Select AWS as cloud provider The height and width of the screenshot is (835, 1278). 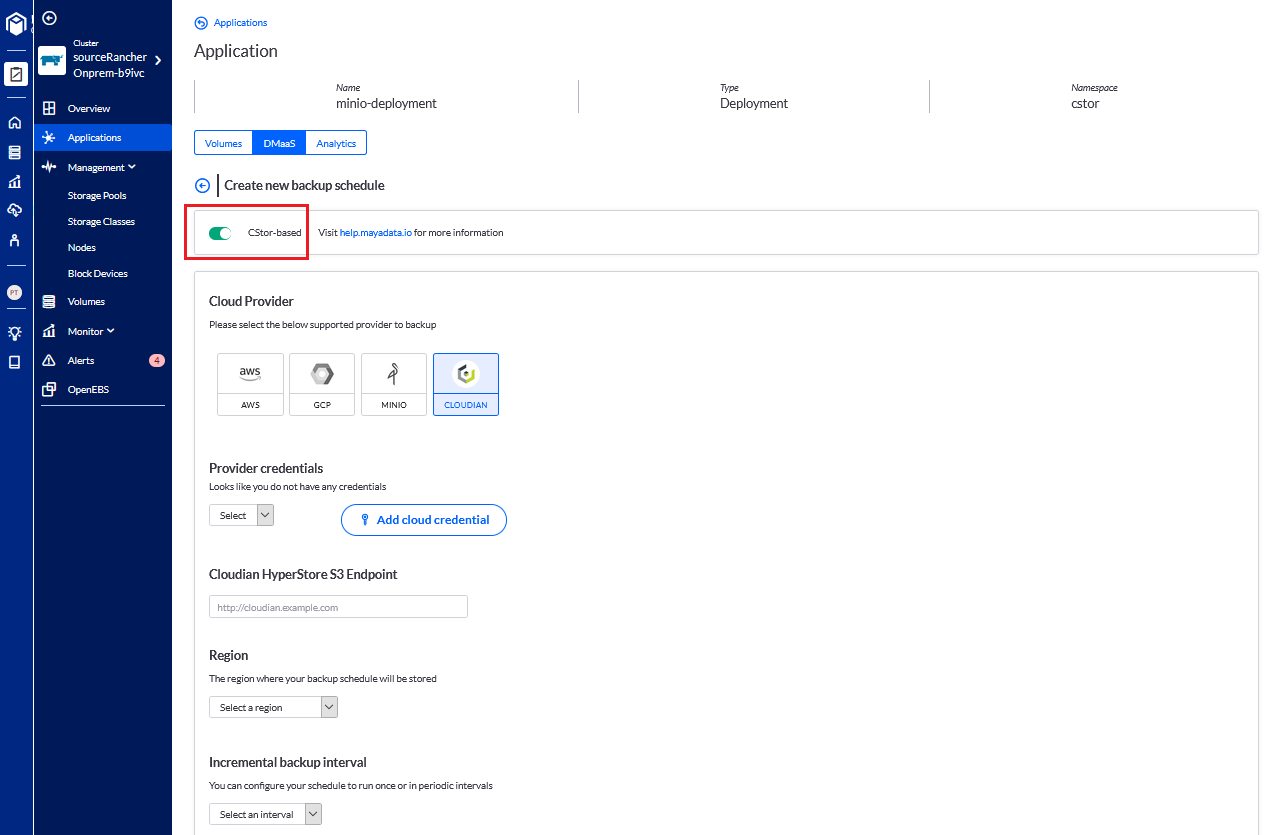click(250, 384)
